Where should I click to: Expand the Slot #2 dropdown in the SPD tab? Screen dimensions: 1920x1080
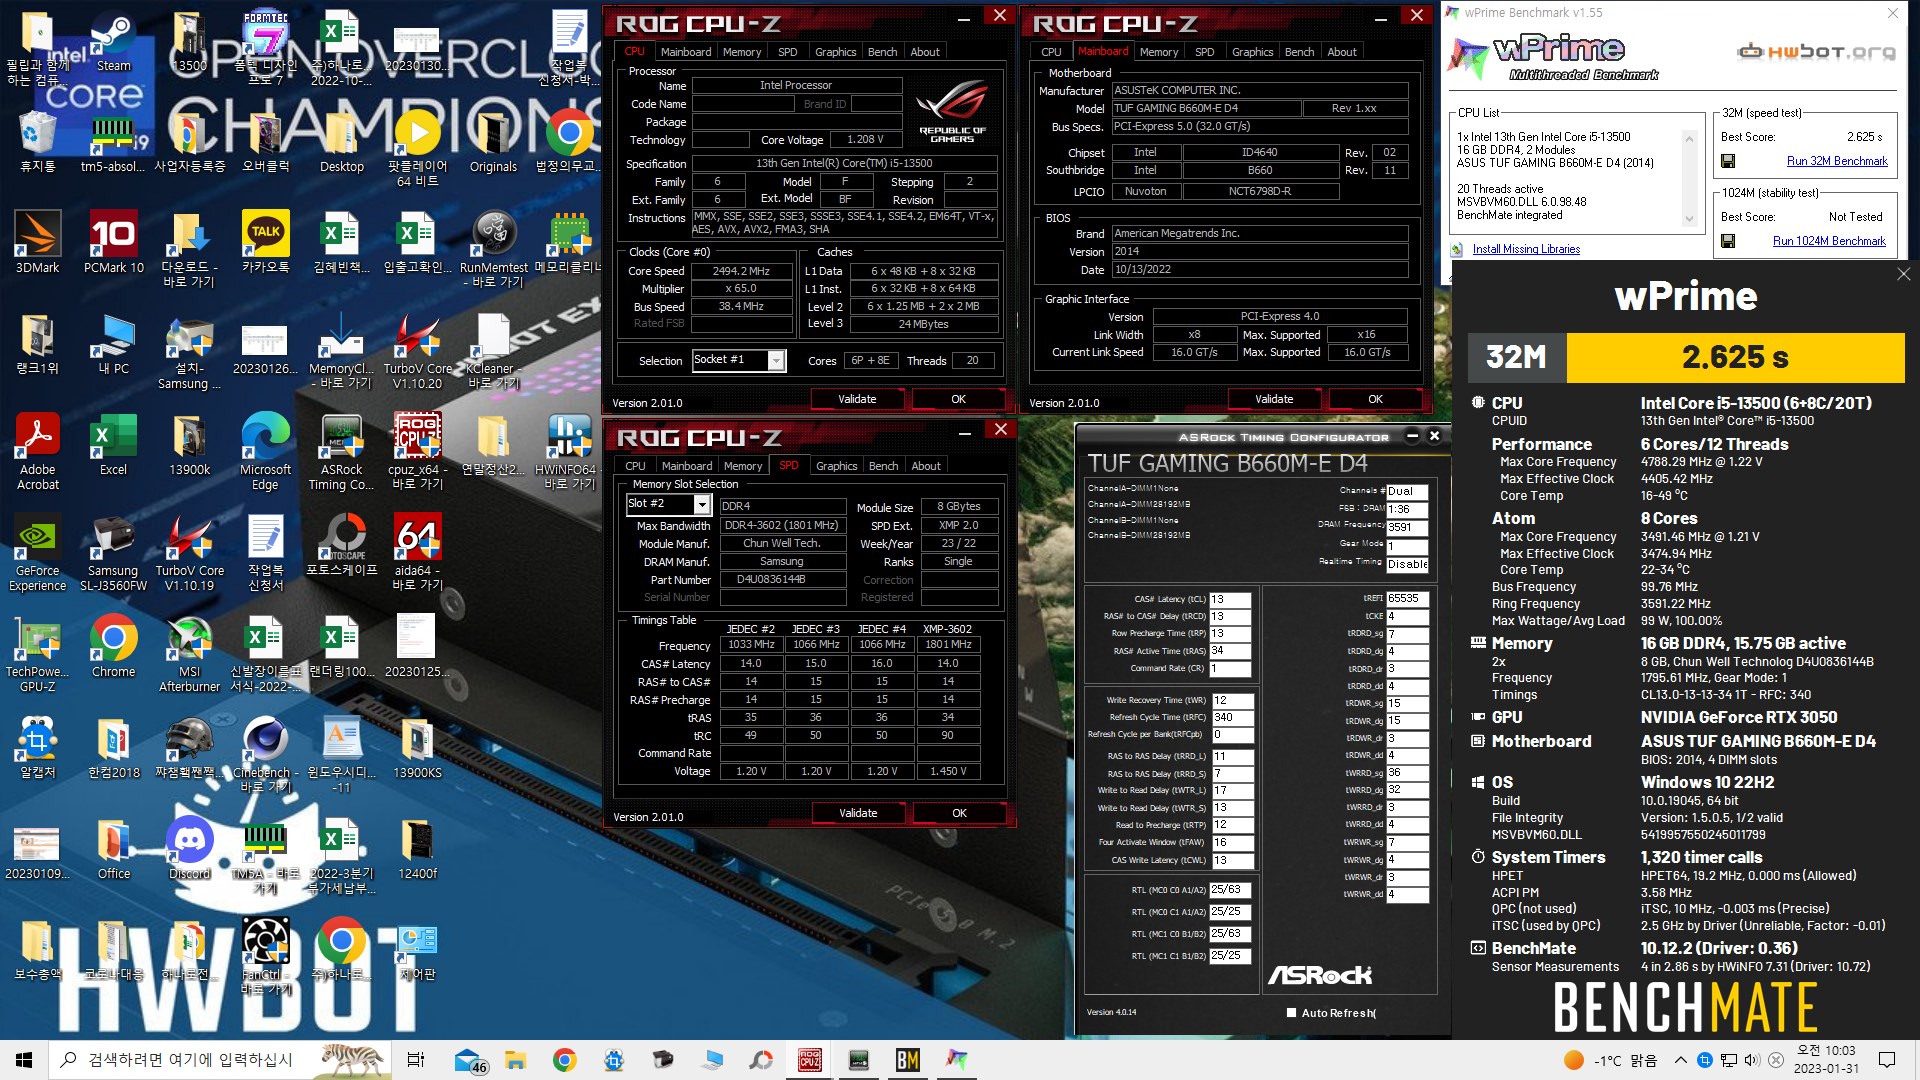pos(702,505)
